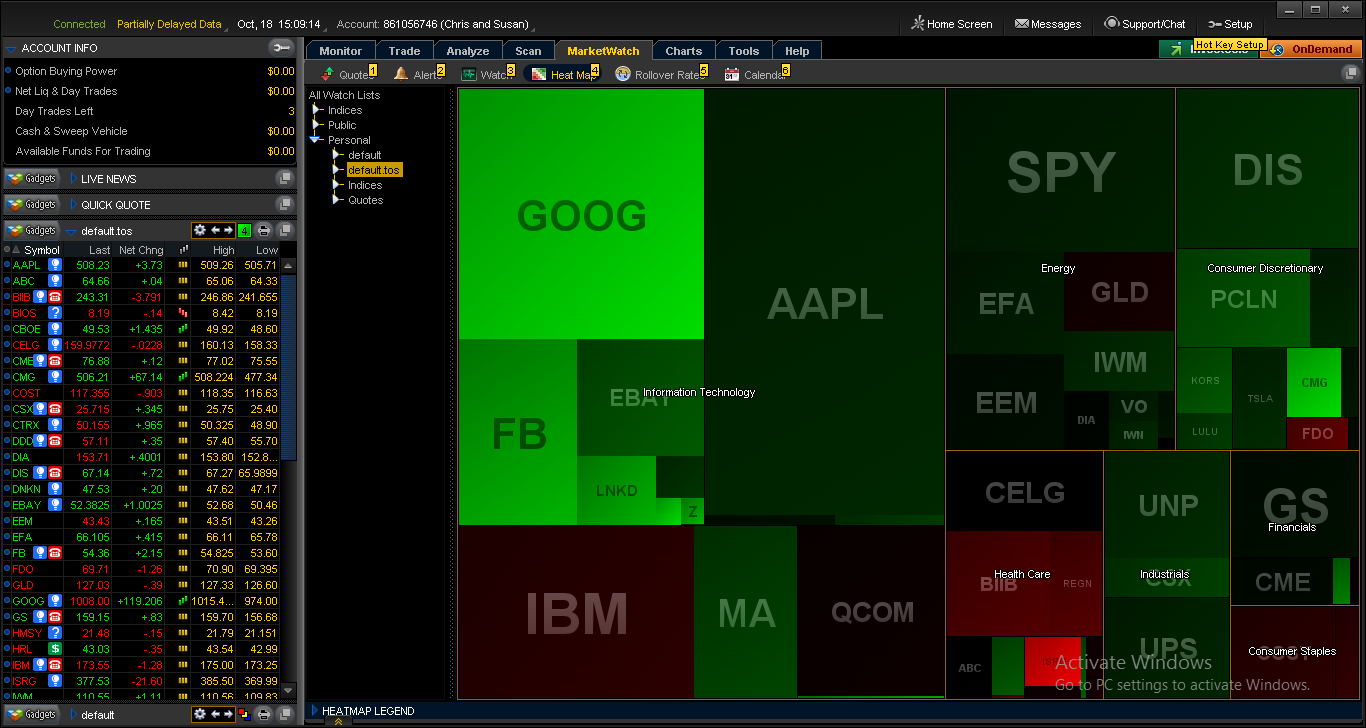This screenshot has height=728, width=1366.
Task: Detach the QUICK QUOTE gadget window
Action: click(x=285, y=204)
